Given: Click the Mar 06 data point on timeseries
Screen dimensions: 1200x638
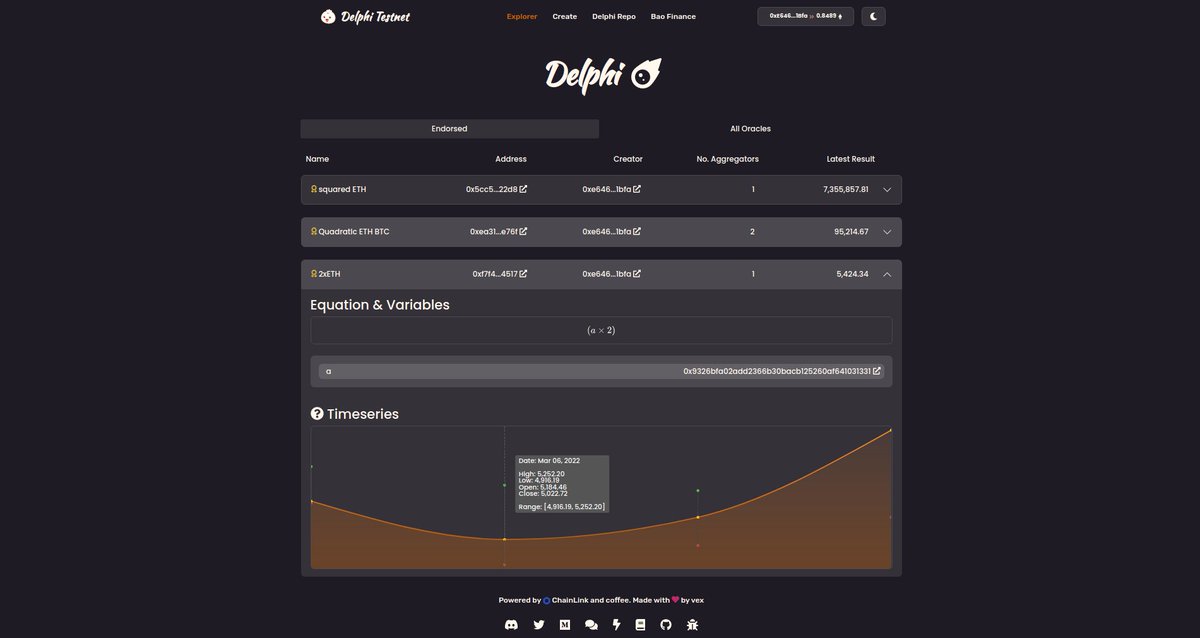Looking at the screenshot, I should [x=504, y=539].
